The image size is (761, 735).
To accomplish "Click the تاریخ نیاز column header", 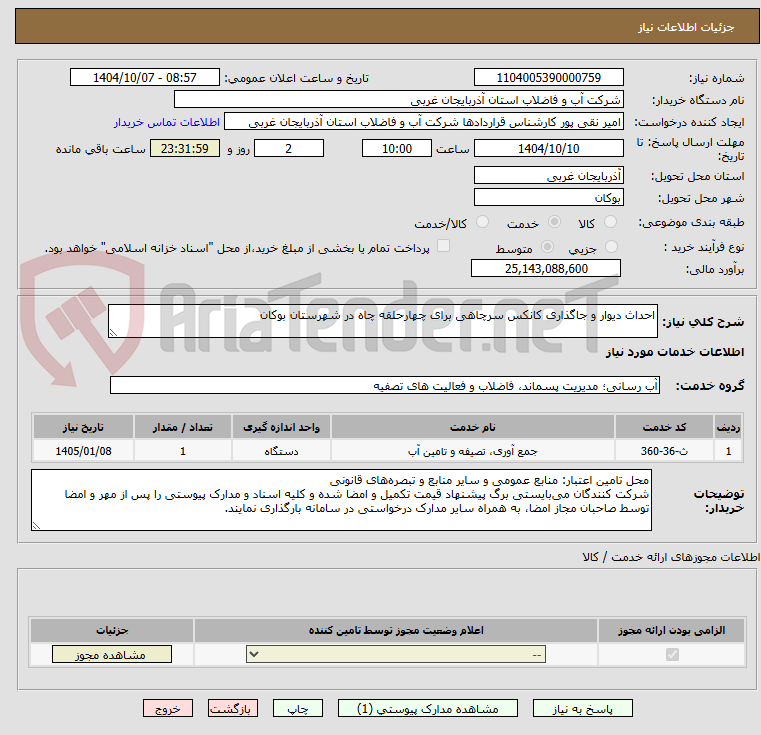I will (x=83, y=427).
